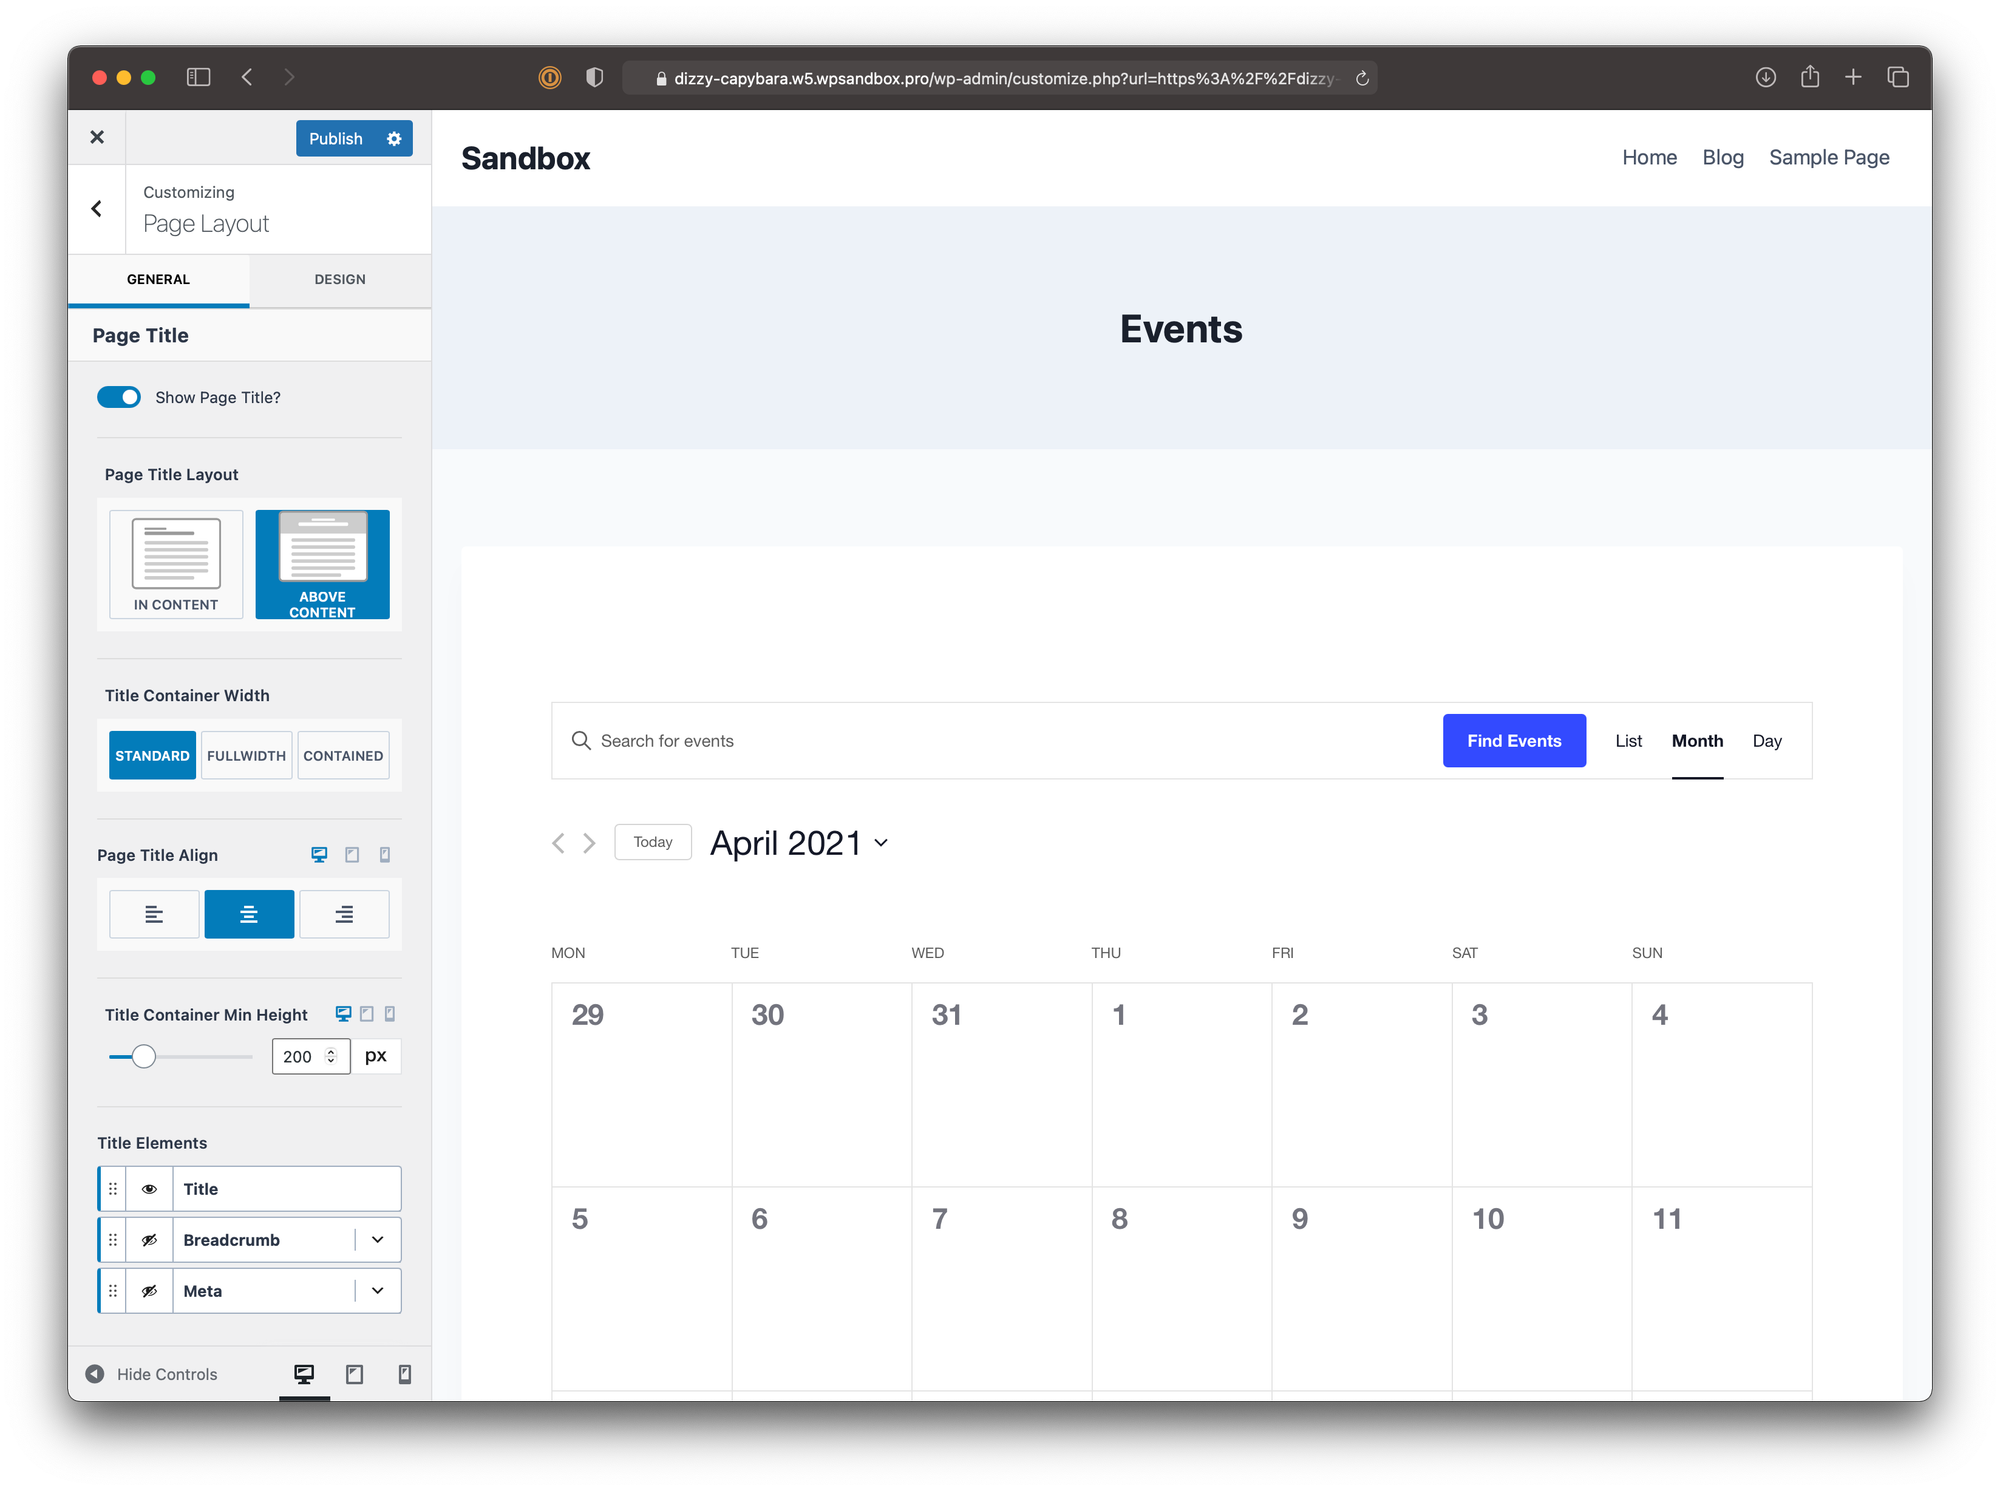
Task: Click the Find Events button
Action: coord(1514,741)
